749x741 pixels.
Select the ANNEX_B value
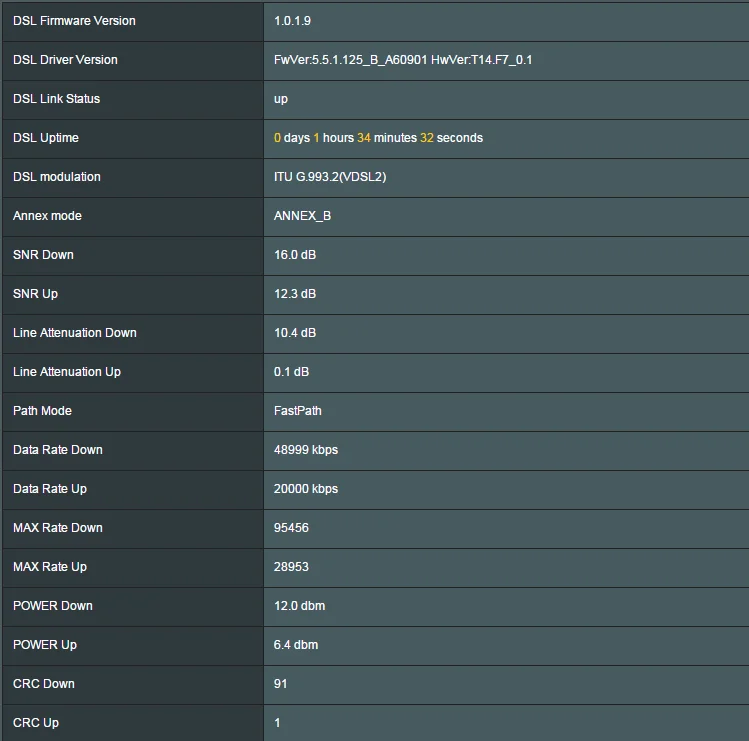pos(302,215)
